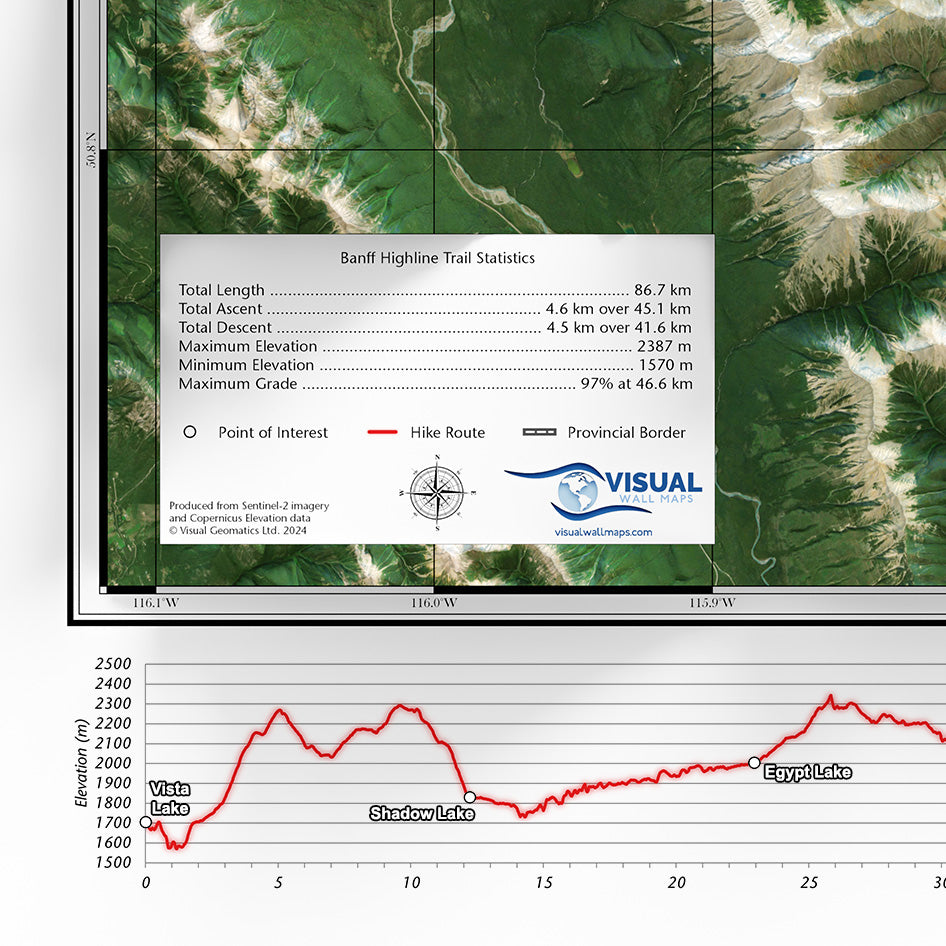Select the Vista Lake point marker
Viewport: 946px width, 946px height.
tap(147, 822)
